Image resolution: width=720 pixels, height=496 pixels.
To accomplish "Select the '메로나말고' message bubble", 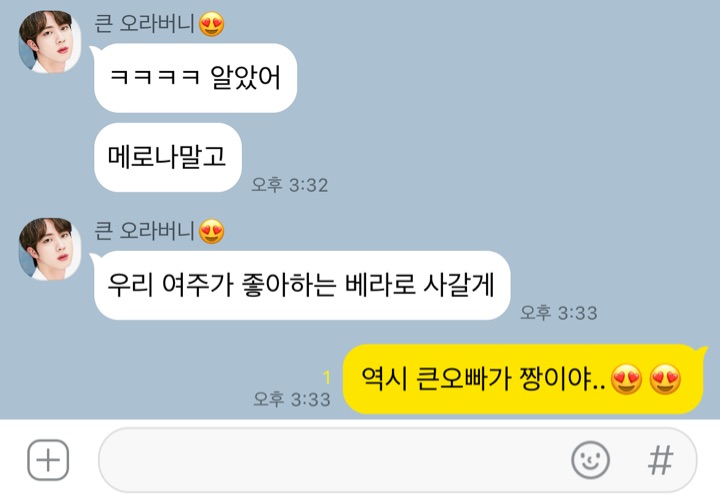I will tap(168, 157).
